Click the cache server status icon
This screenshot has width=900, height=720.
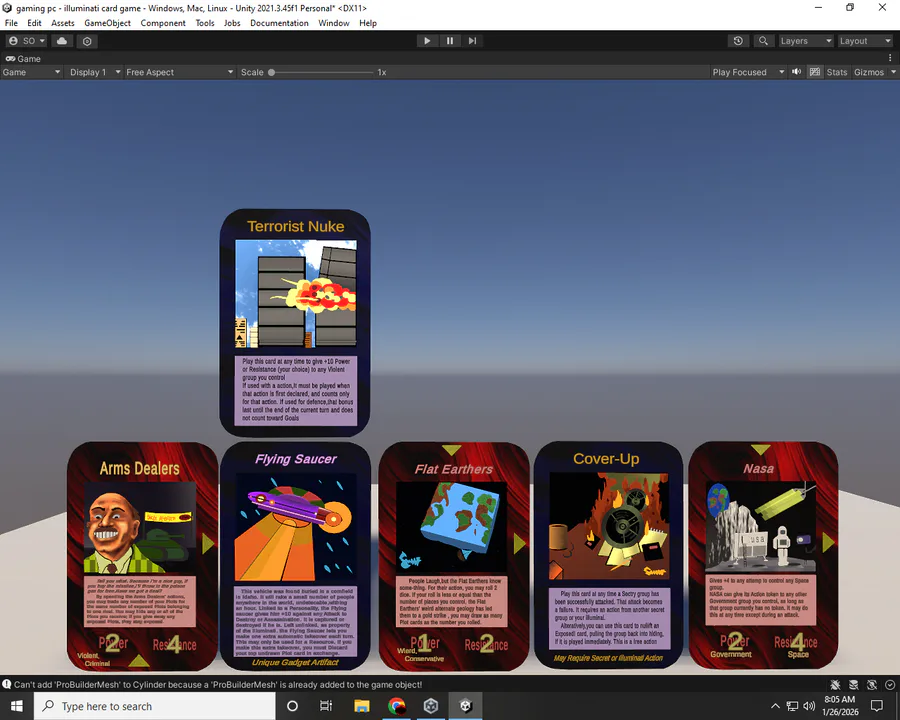(854, 684)
